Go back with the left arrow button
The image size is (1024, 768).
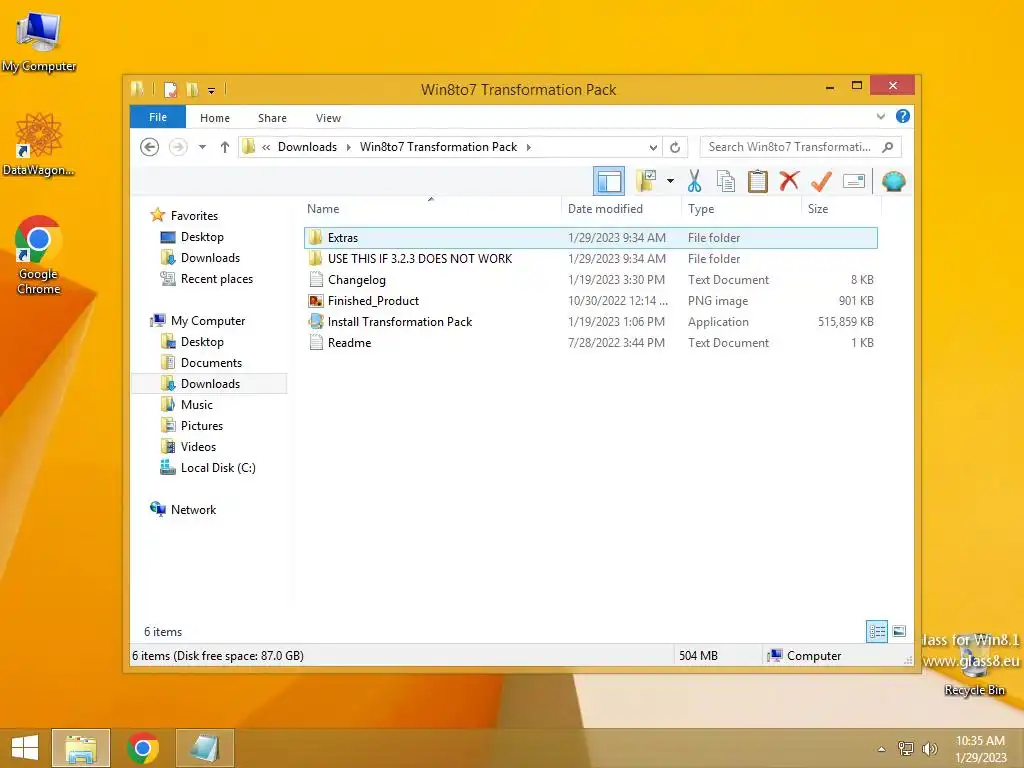(x=150, y=147)
